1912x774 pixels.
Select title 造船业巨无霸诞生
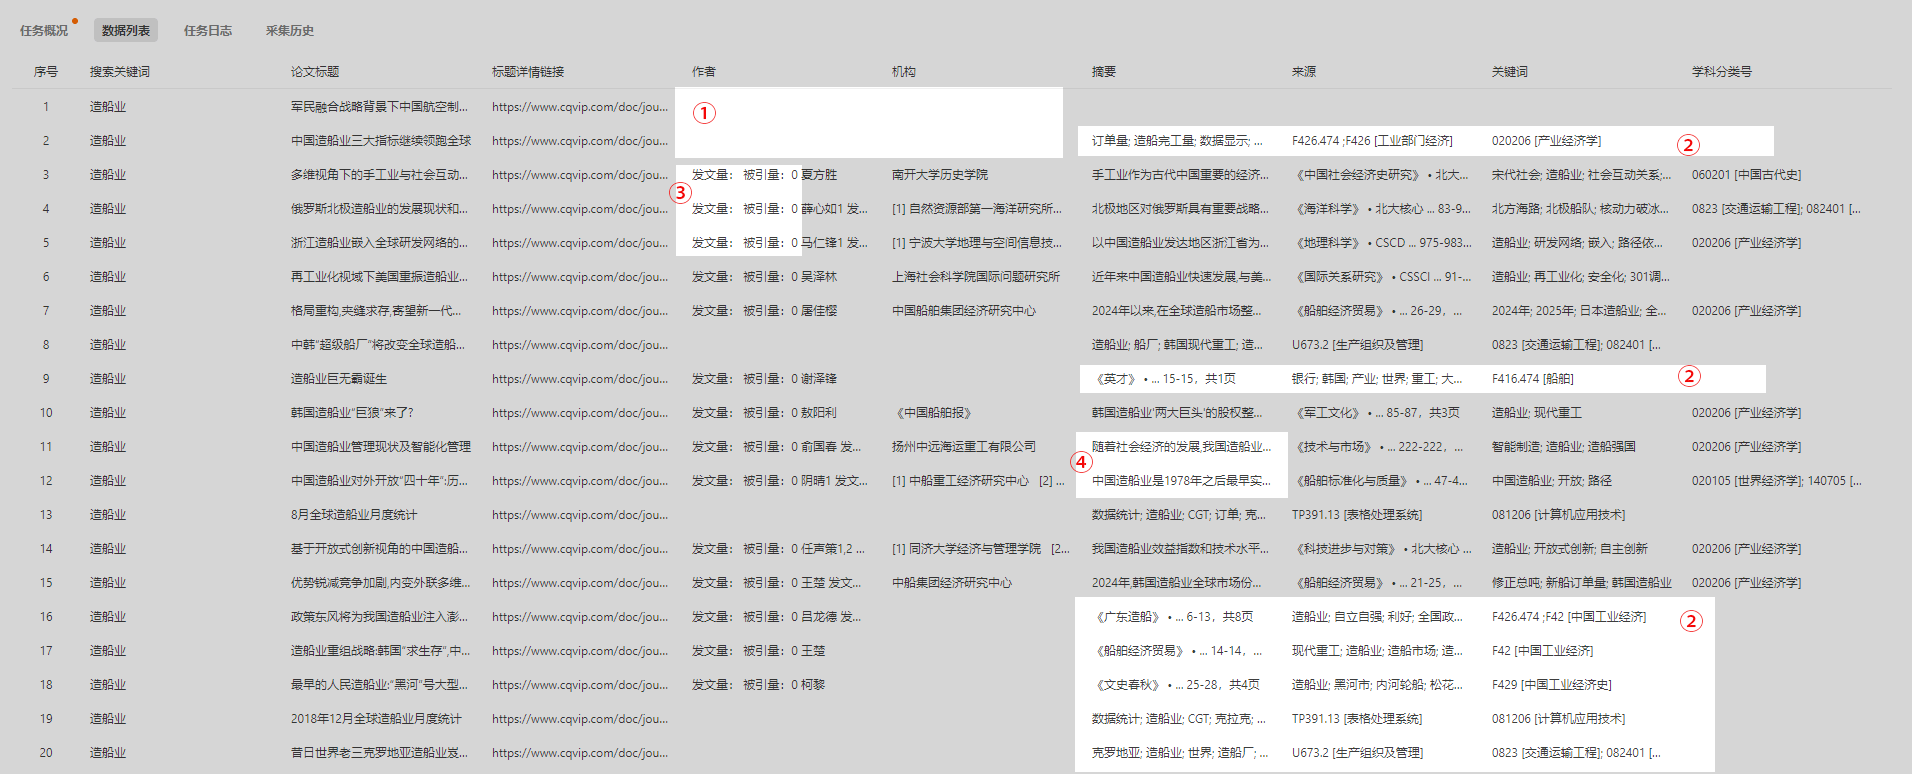point(339,379)
